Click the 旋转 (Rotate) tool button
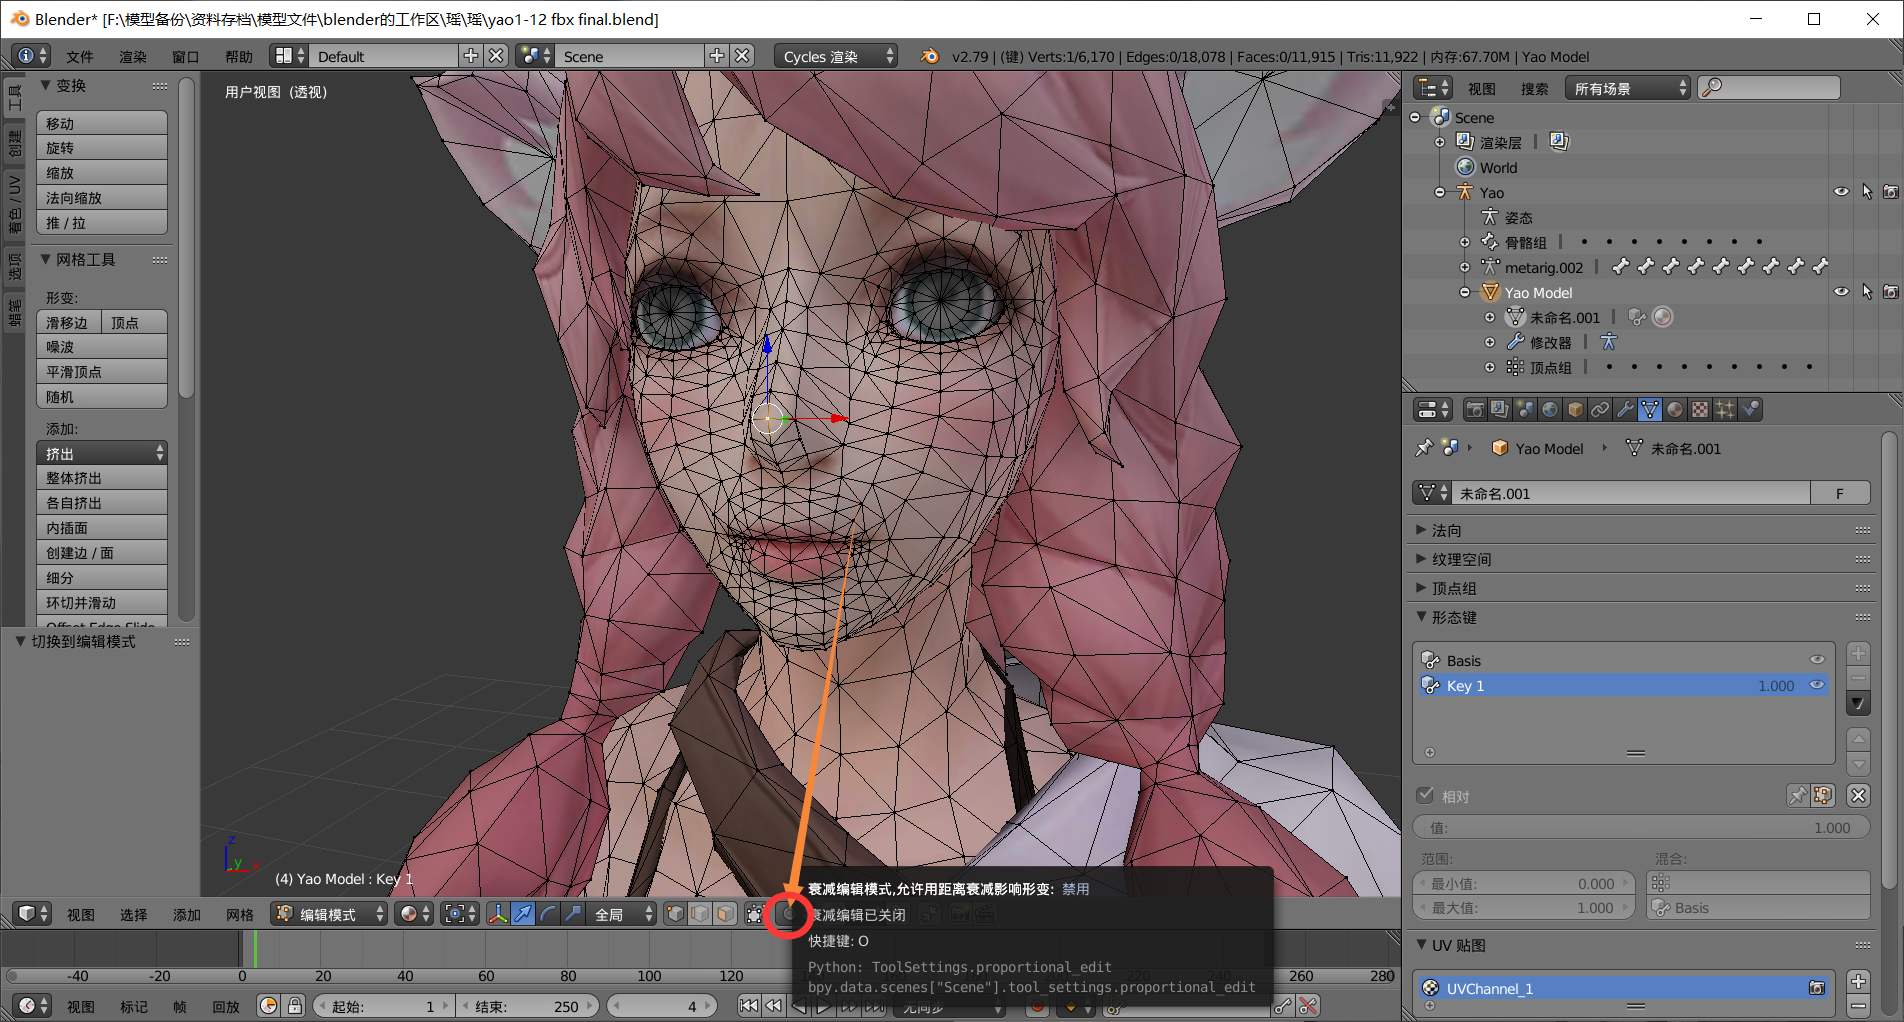This screenshot has height=1022, width=1904. point(102,148)
